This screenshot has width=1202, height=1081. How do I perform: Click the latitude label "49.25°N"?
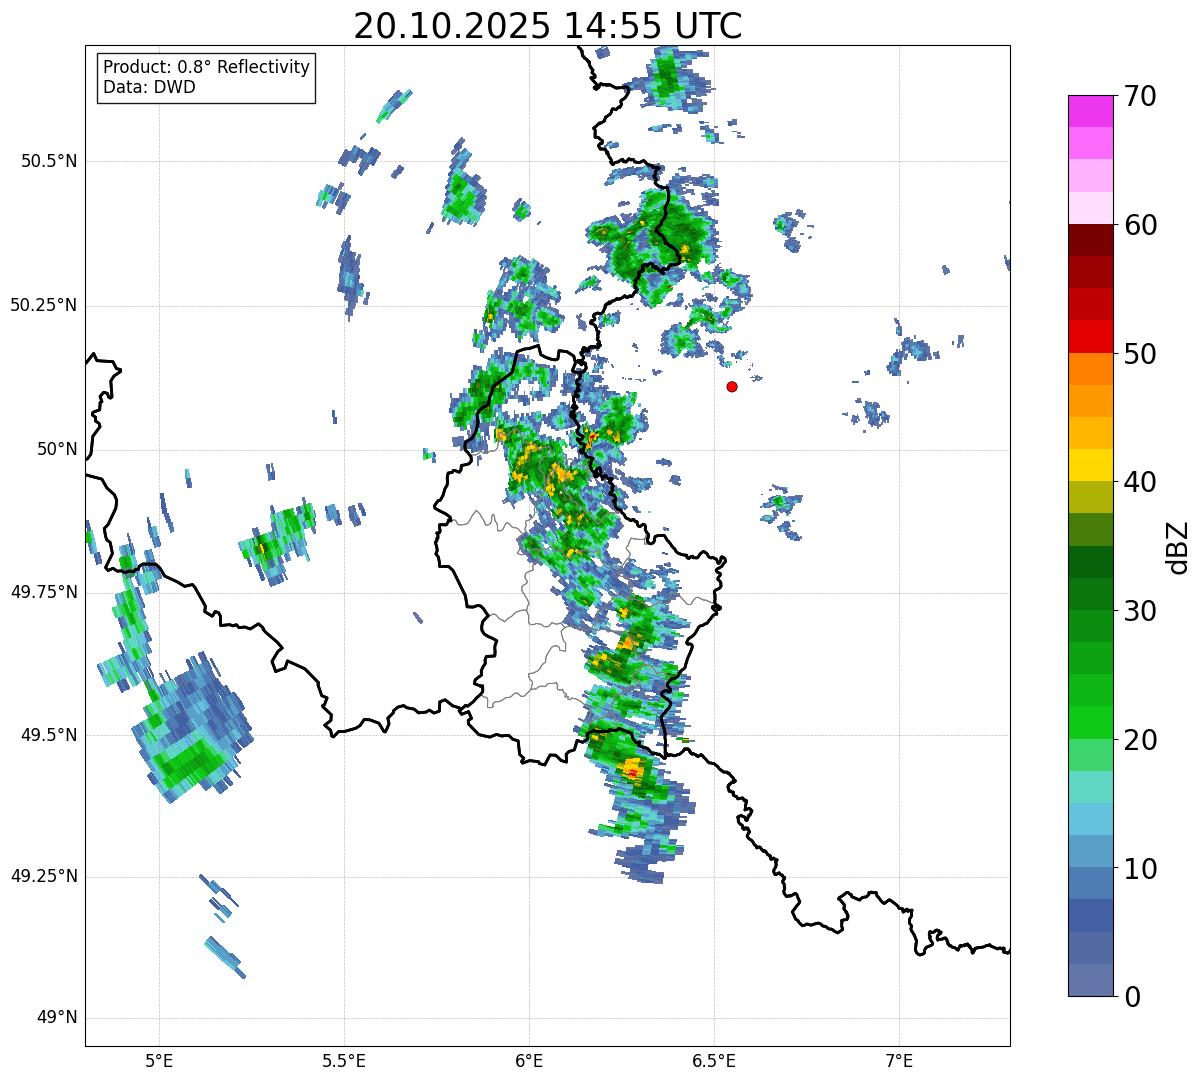[x=44, y=876]
